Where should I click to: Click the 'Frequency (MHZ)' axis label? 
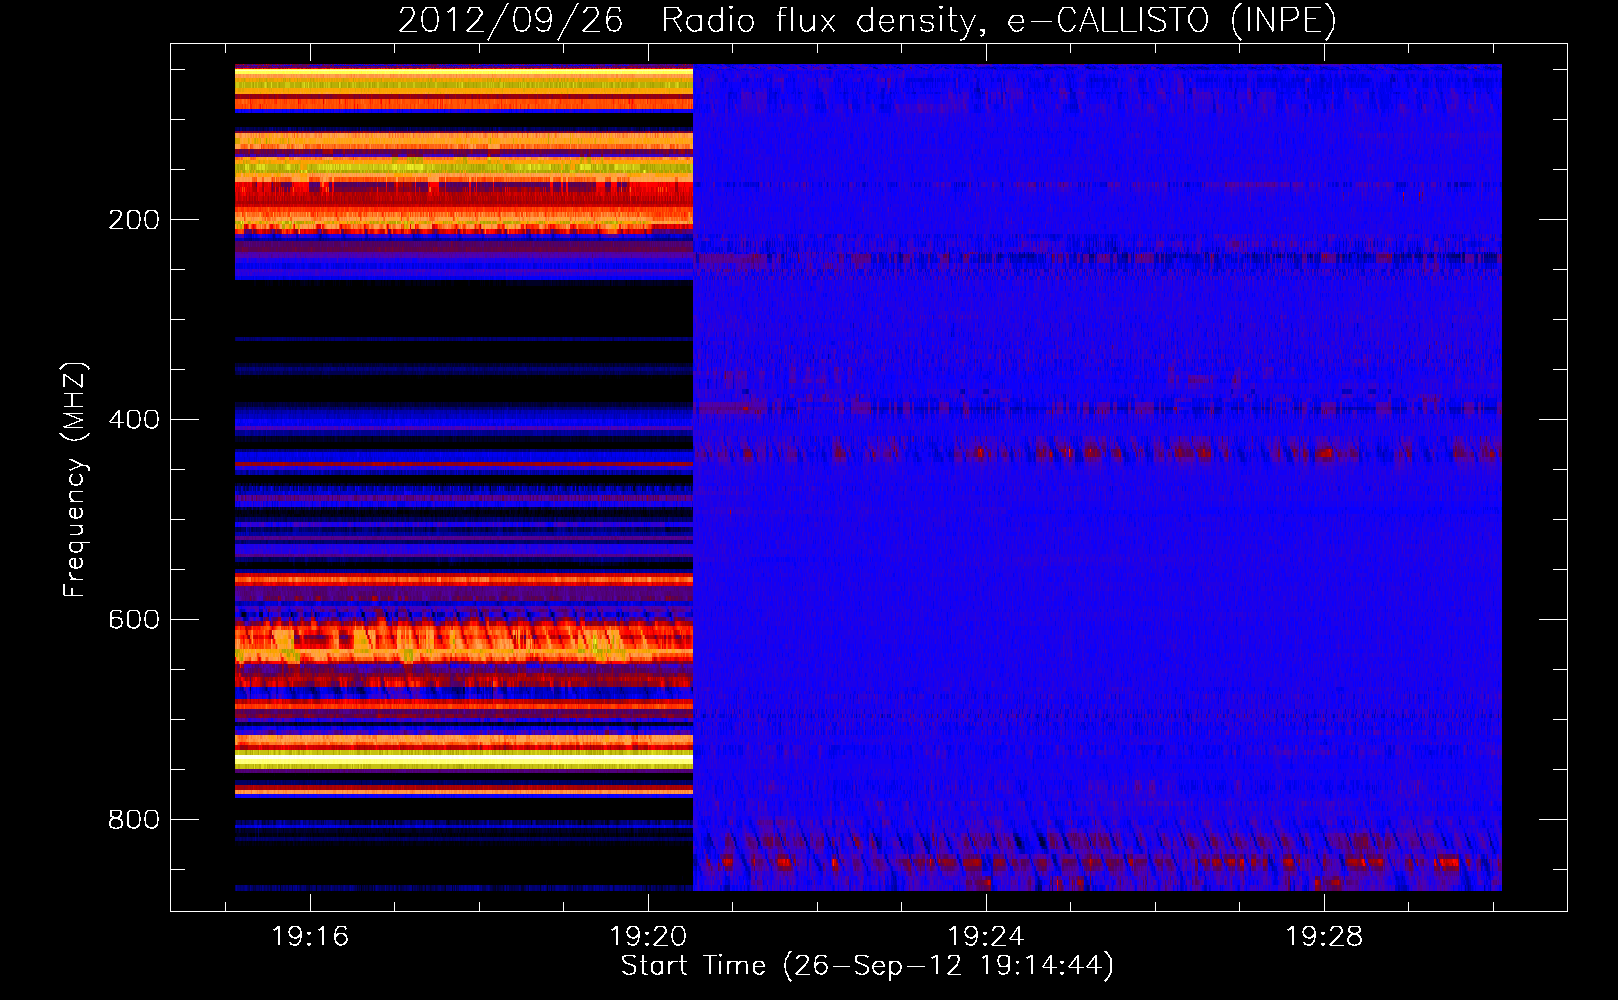[74, 480]
